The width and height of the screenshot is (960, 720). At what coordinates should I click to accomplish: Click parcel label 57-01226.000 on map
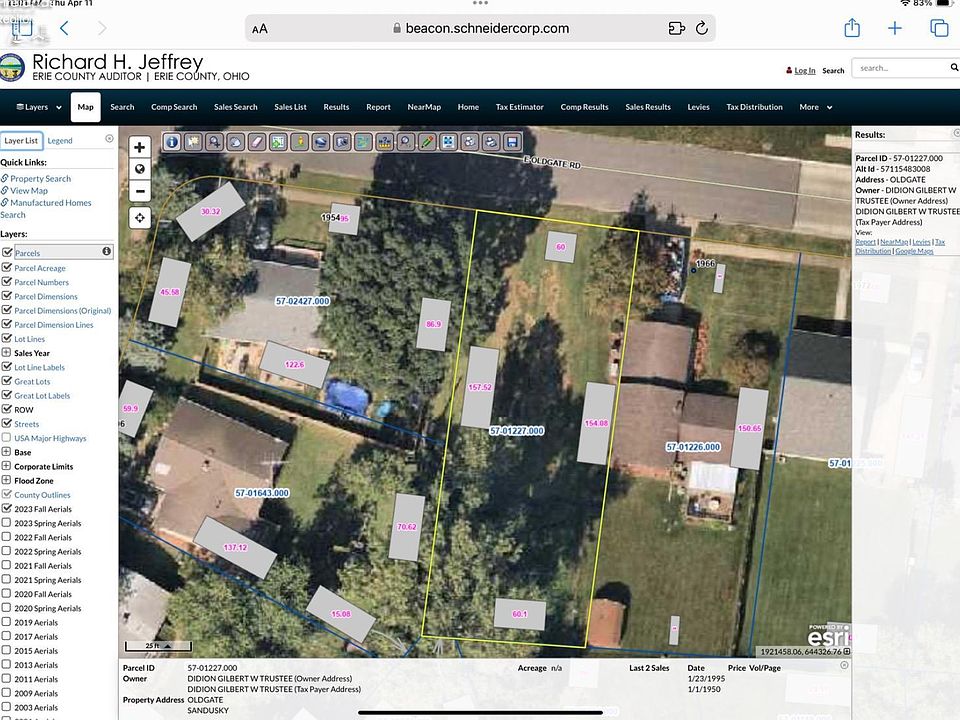(x=693, y=447)
